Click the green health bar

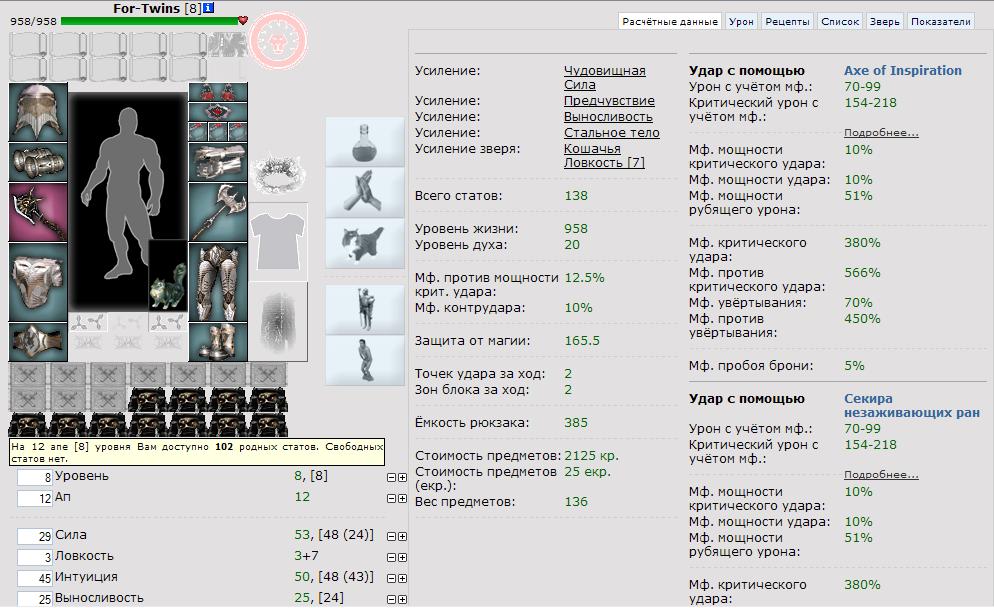pos(149,21)
